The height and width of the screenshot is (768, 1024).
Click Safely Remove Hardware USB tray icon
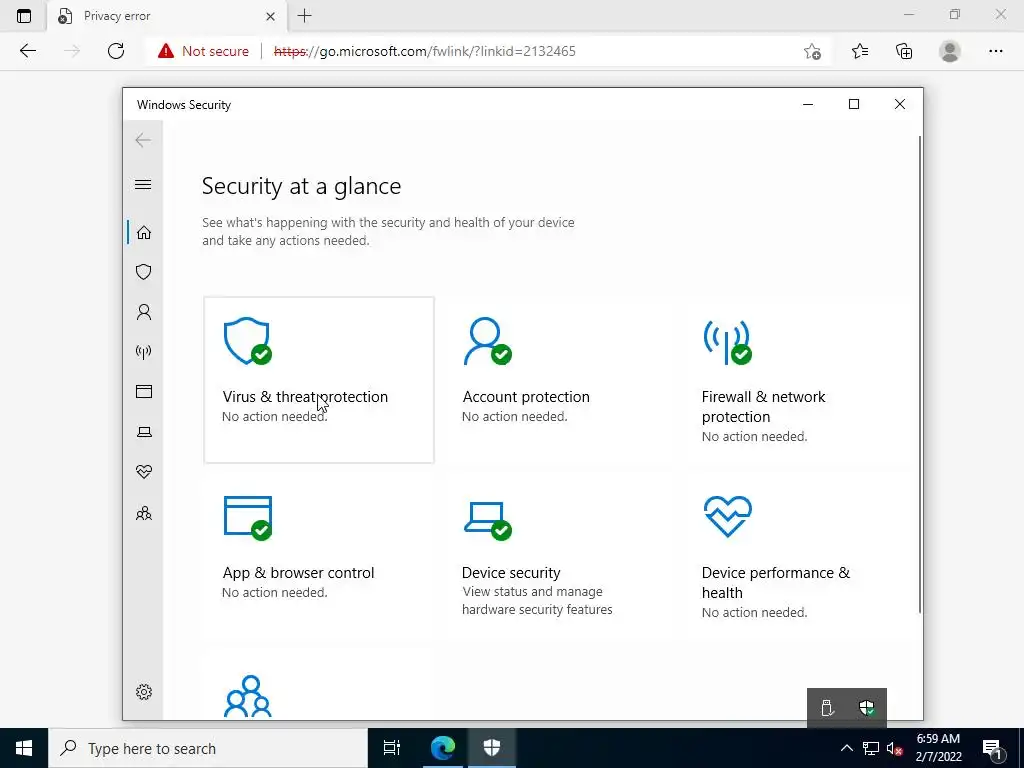tap(827, 707)
